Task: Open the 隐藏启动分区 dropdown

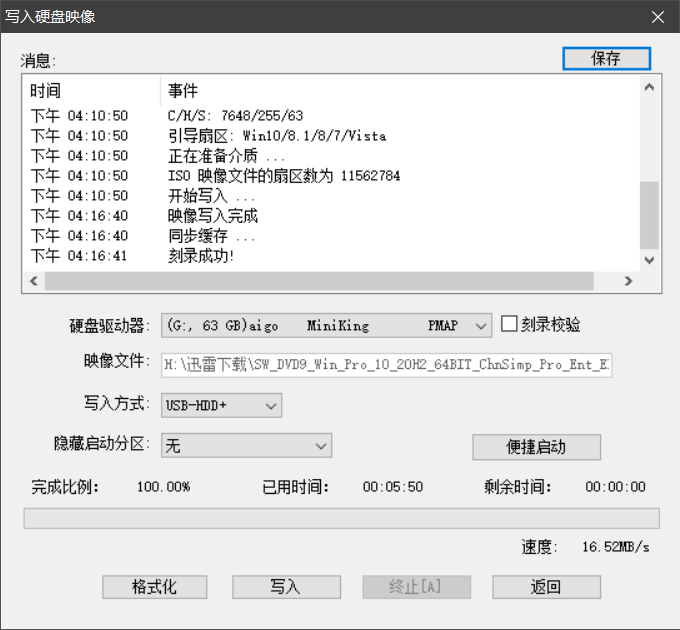Action: (246, 445)
